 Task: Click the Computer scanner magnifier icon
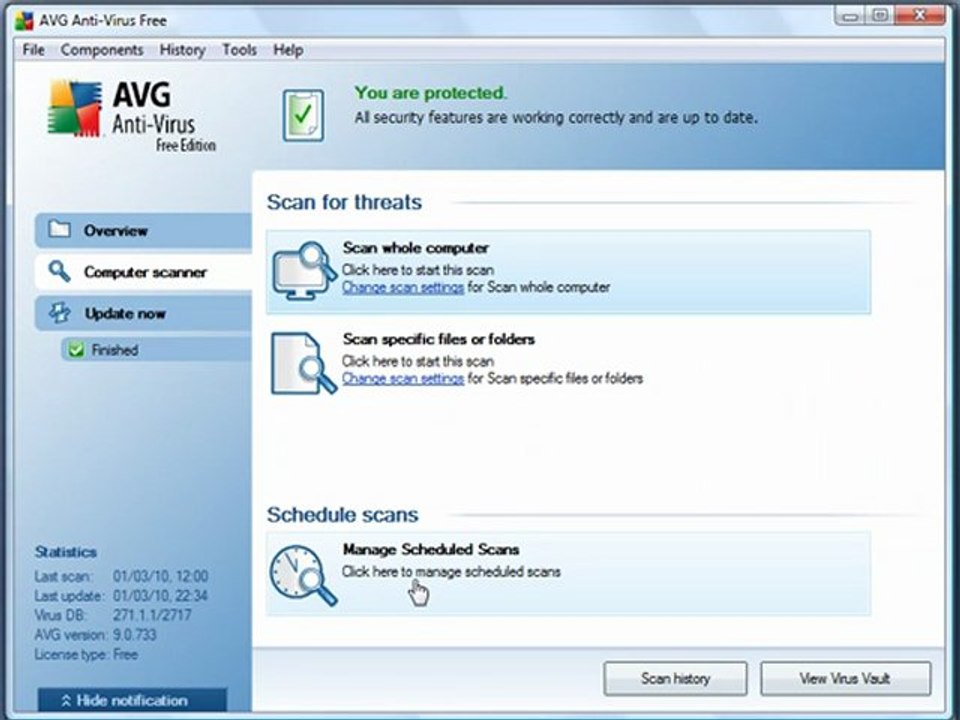pyautogui.click(x=59, y=271)
